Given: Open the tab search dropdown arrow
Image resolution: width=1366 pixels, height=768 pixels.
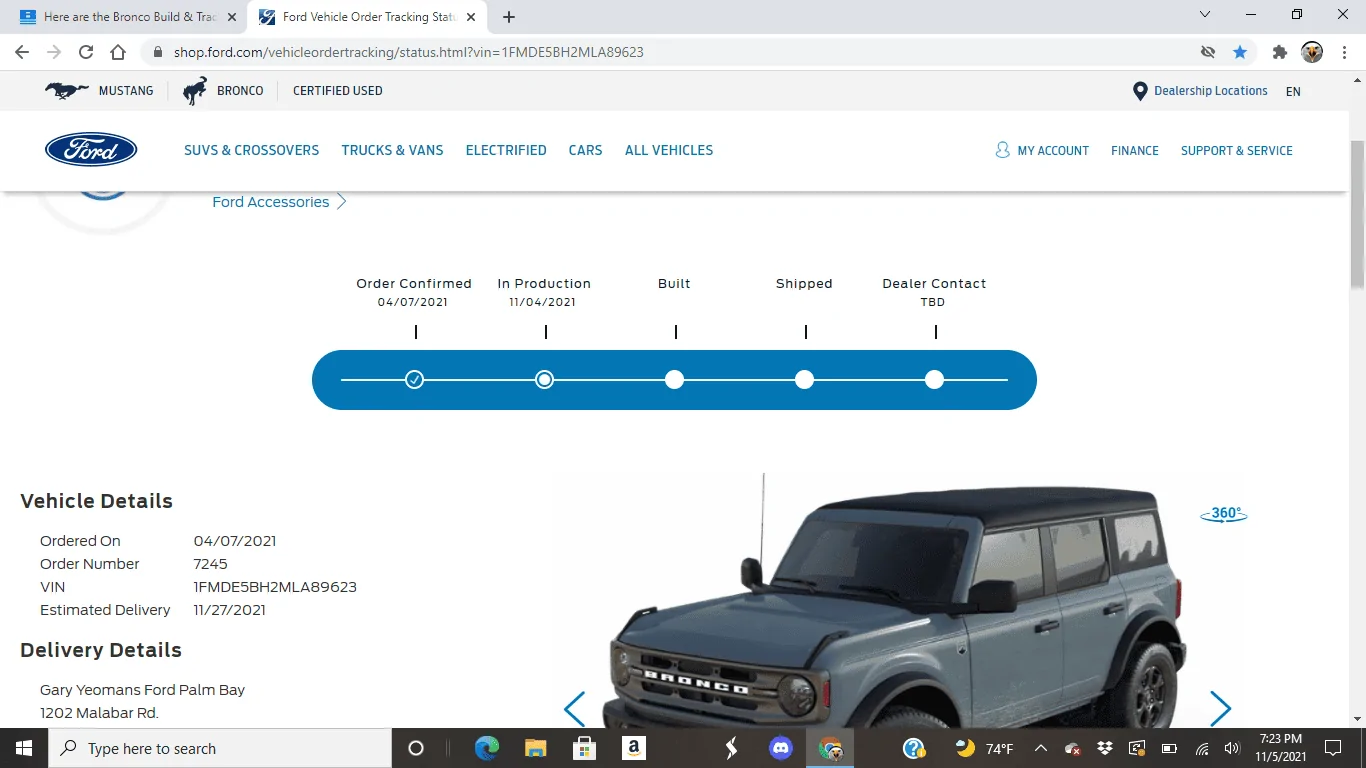Looking at the screenshot, I should 1205,15.
